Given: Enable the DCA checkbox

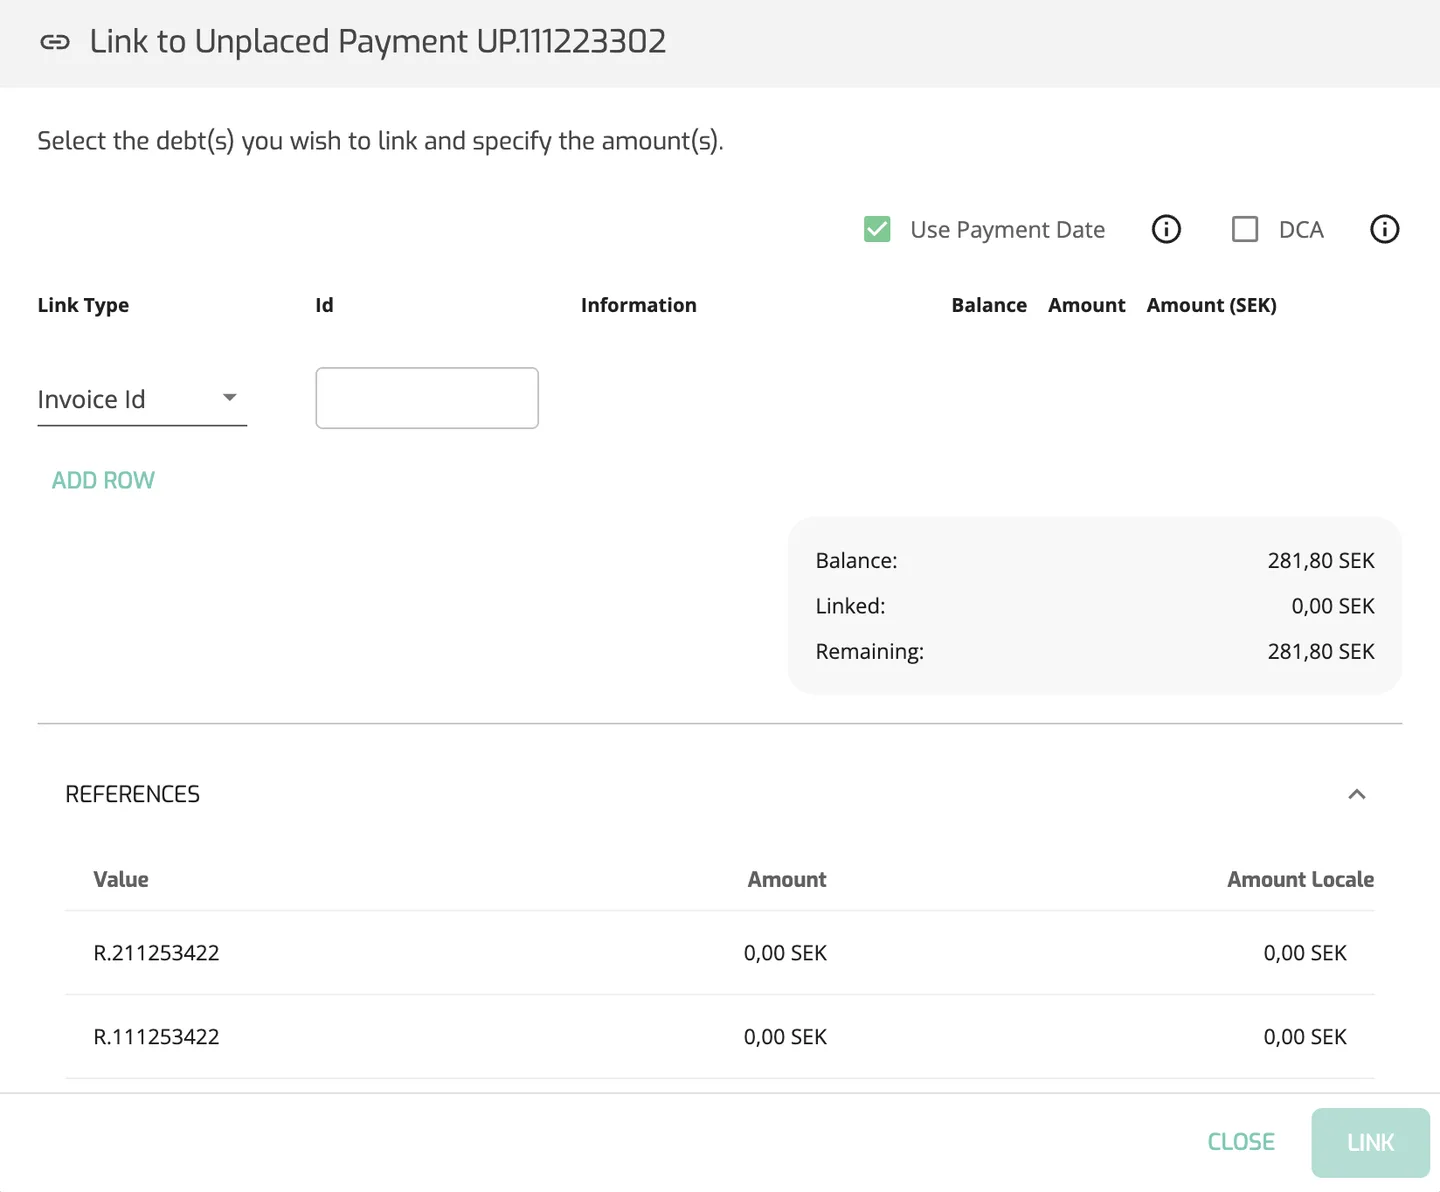Looking at the screenshot, I should [x=1245, y=229].
